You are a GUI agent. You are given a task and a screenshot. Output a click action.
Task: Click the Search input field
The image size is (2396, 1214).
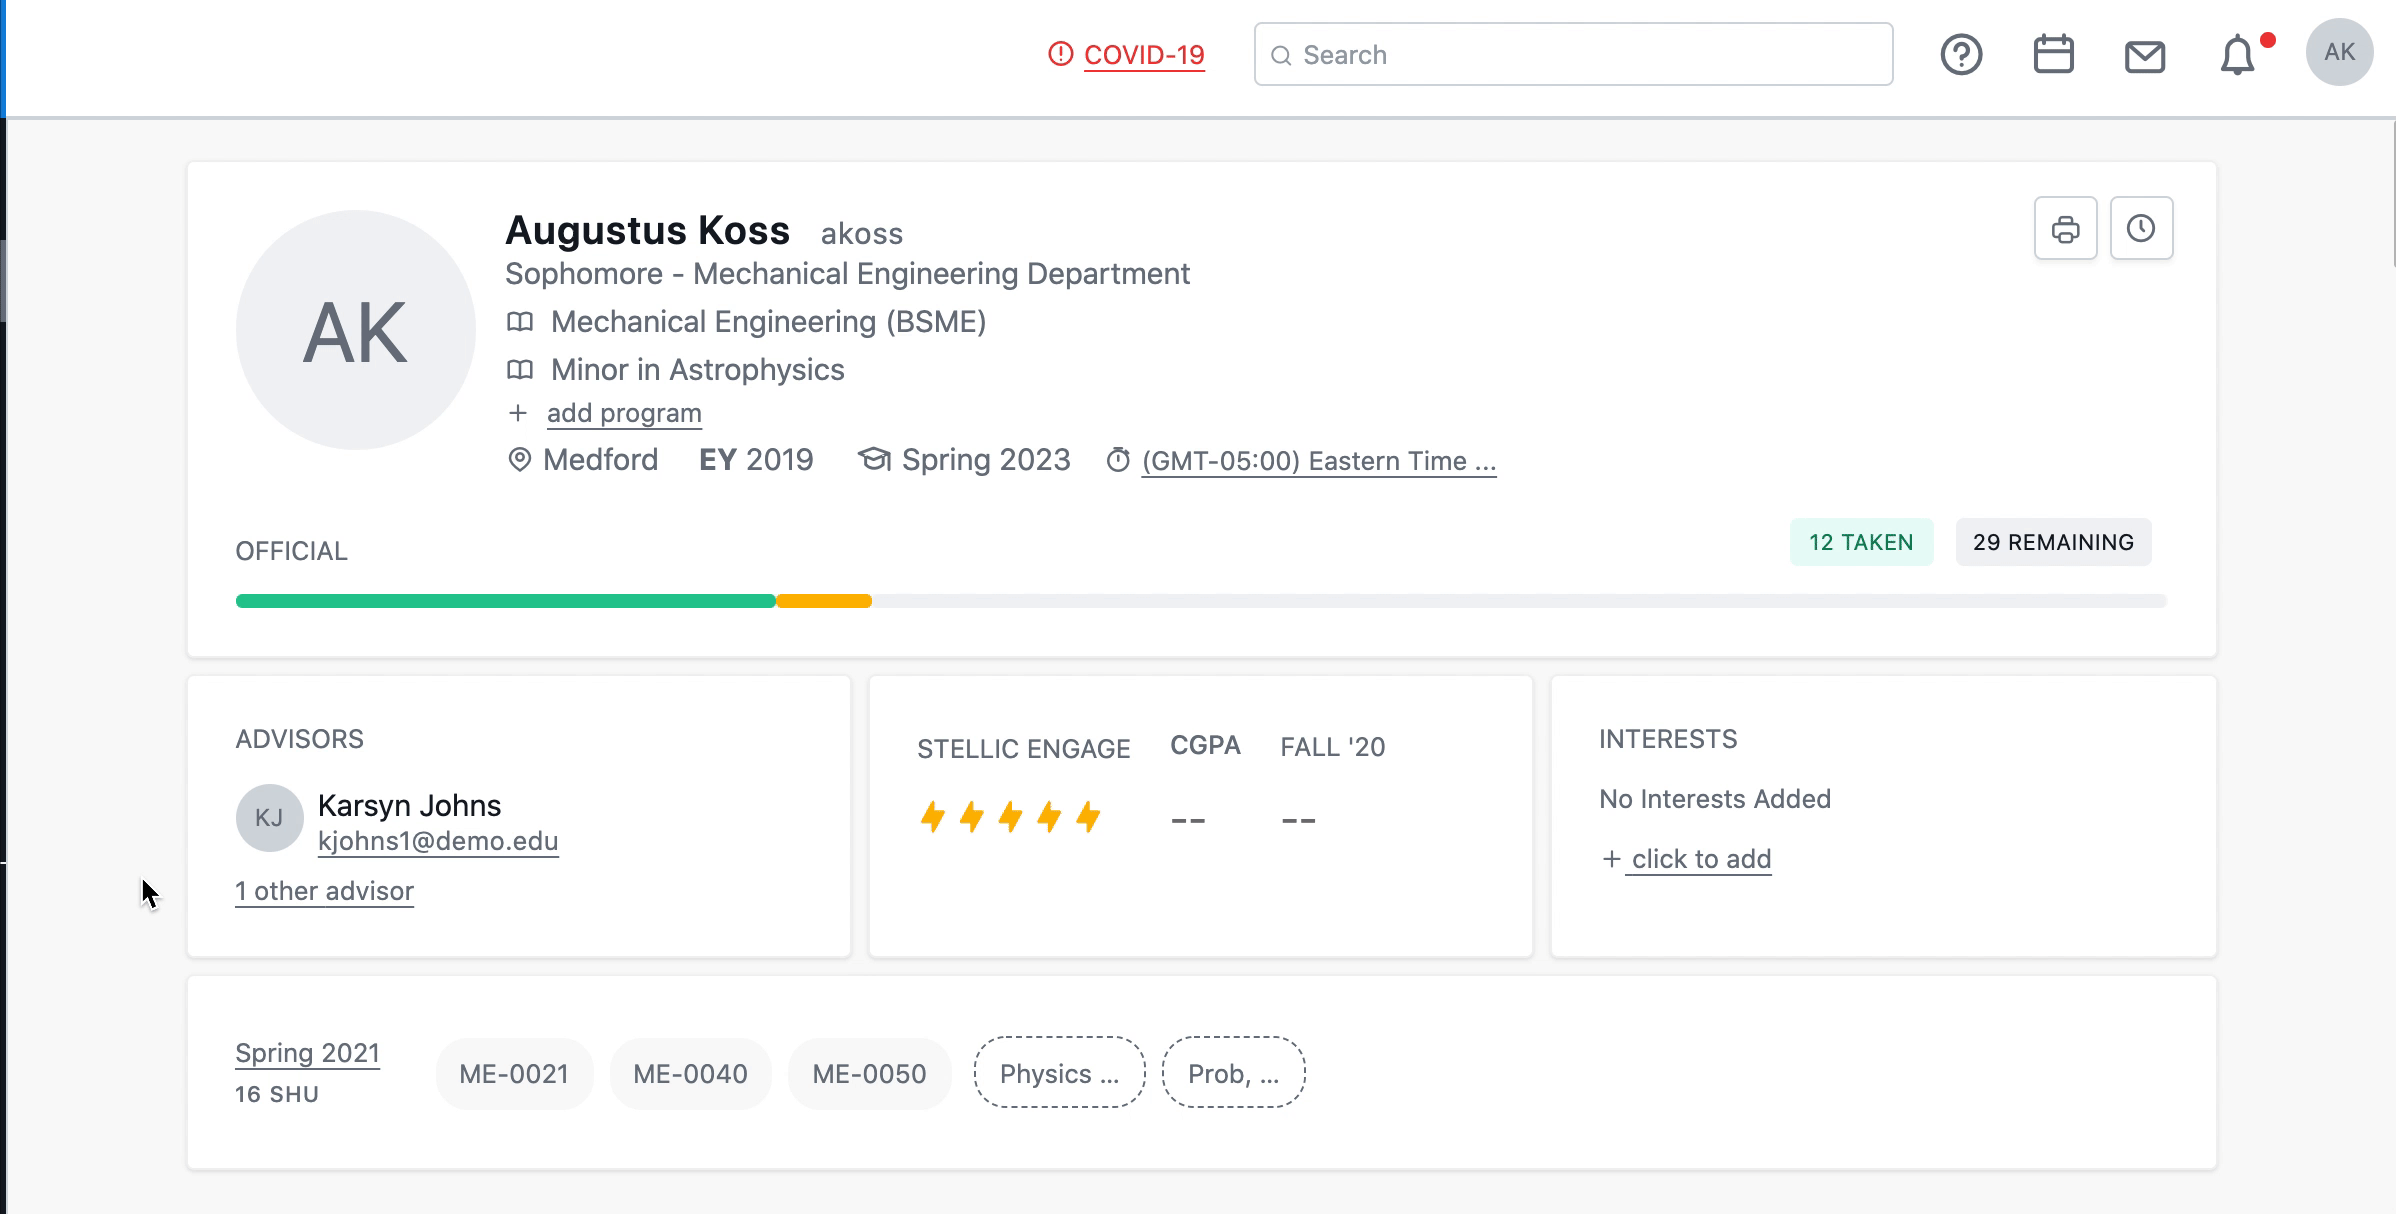1573,55
